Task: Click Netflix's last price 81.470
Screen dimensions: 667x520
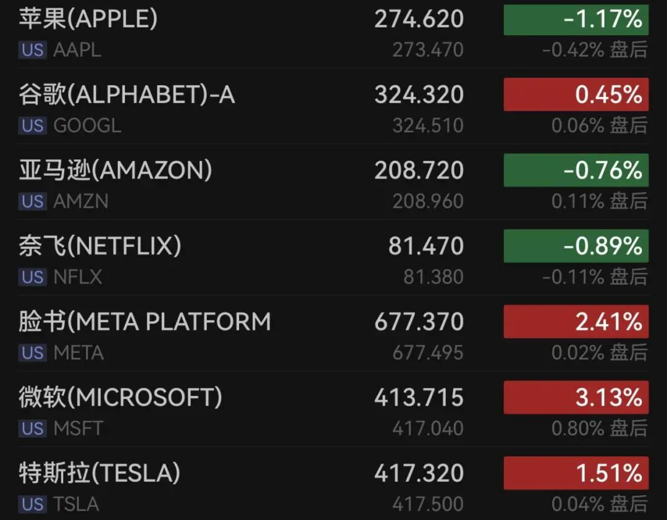Action: [x=425, y=246]
